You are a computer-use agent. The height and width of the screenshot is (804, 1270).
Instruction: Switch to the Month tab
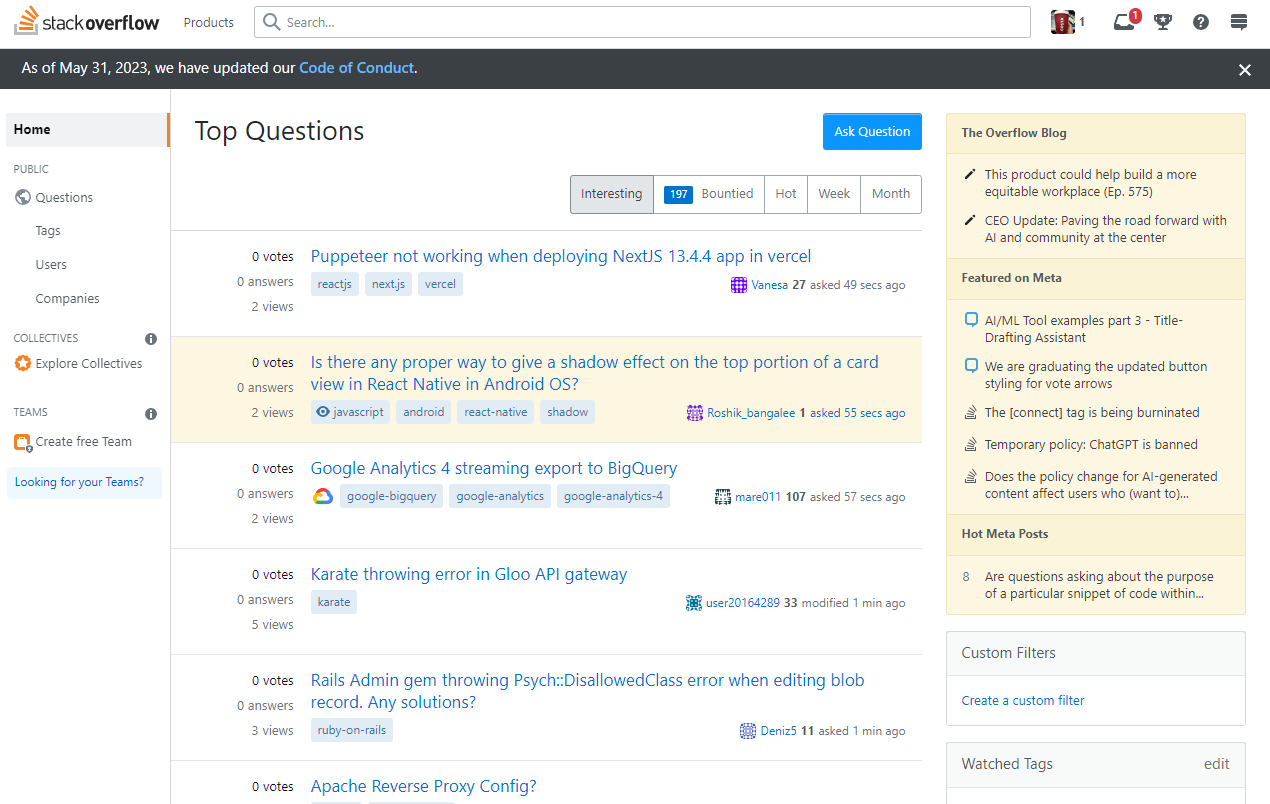[891, 194]
